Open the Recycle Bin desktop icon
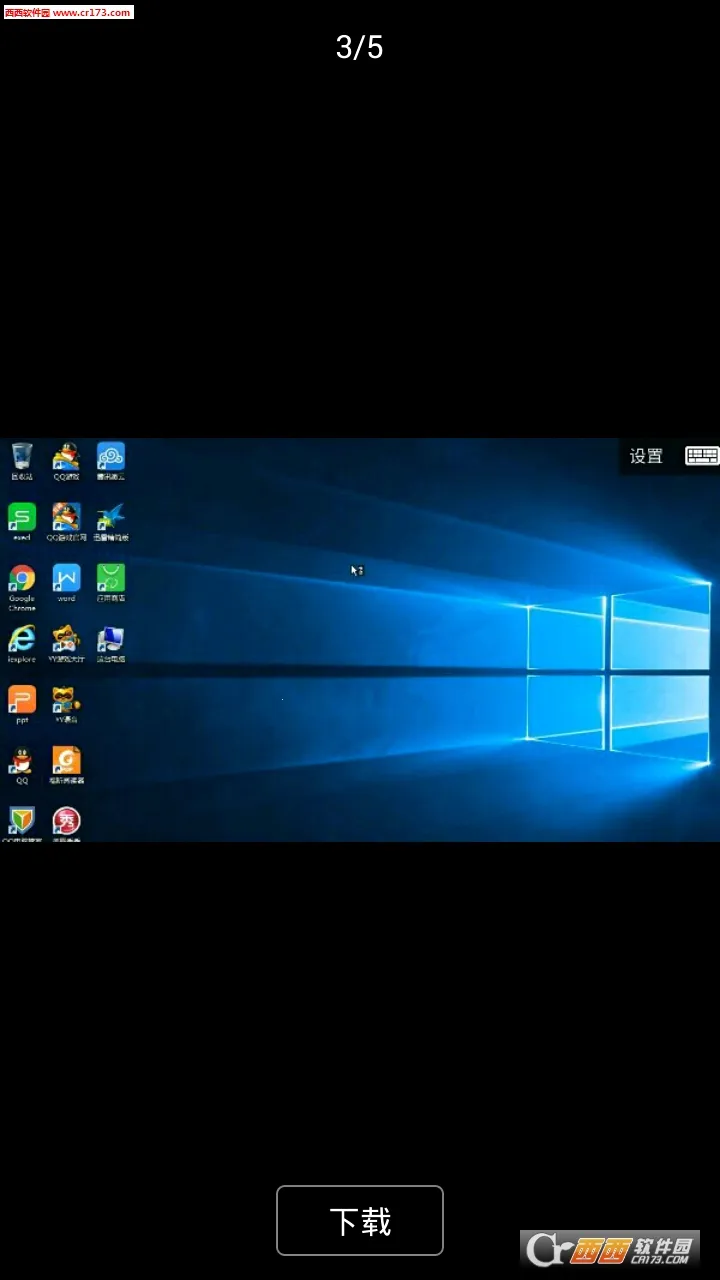Image resolution: width=720 pixels, height=1280 pixels. [22, 458]
